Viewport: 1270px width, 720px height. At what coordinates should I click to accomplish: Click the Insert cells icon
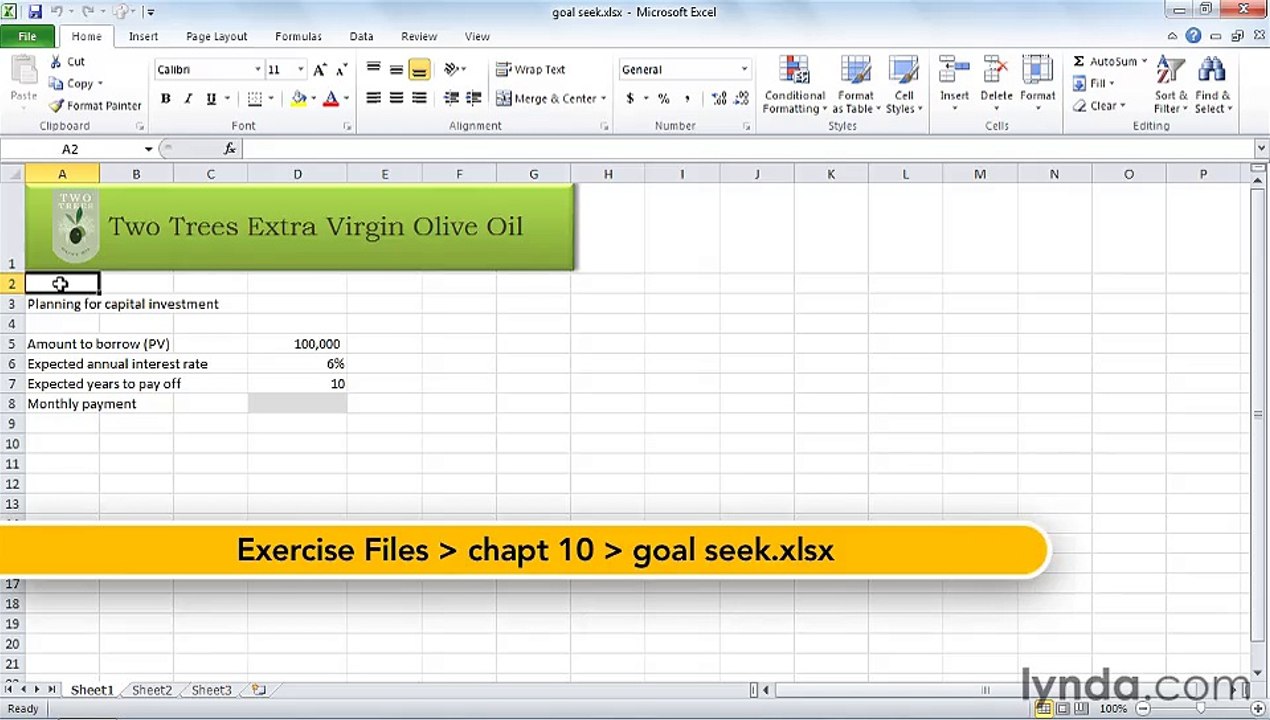point(954,72)
